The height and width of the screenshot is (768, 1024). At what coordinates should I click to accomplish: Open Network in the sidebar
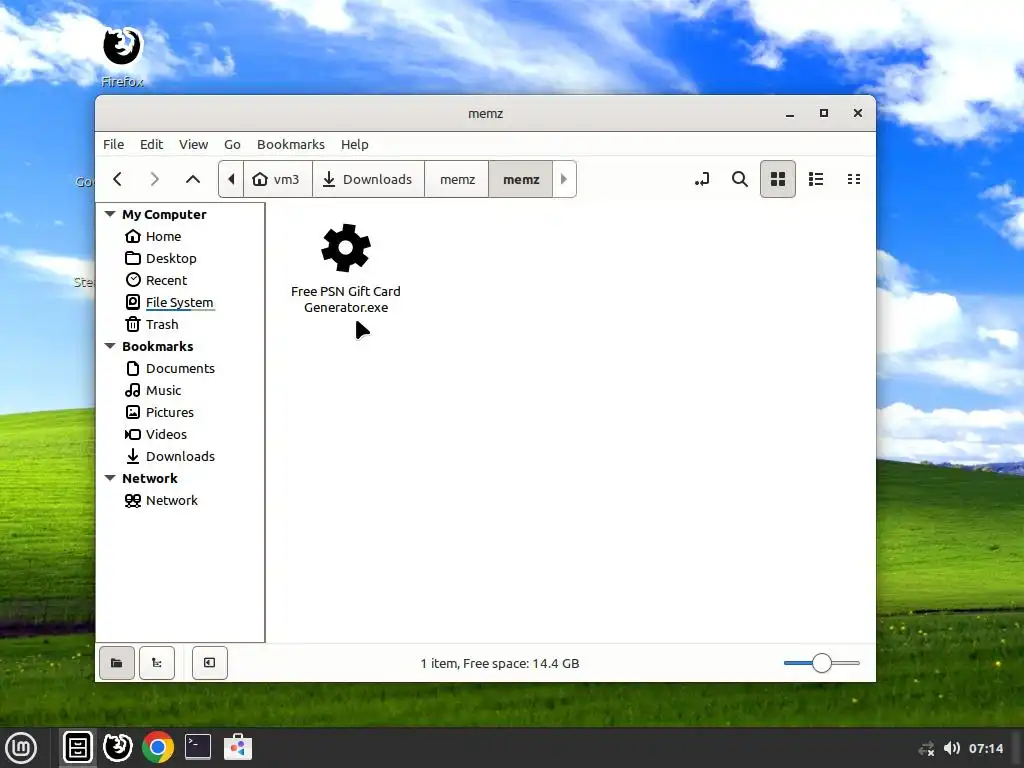tap(171, 500)
